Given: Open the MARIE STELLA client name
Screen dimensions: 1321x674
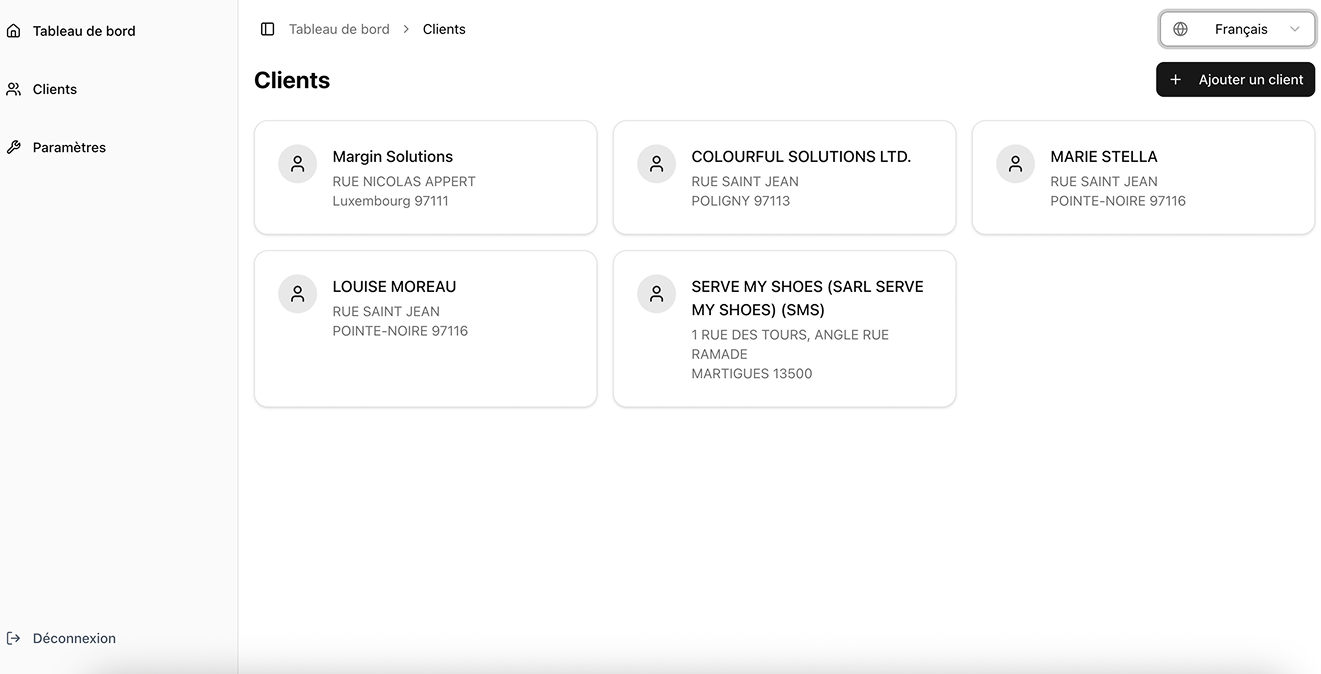Looking at the screenshot, I should tap(1104, 156).
